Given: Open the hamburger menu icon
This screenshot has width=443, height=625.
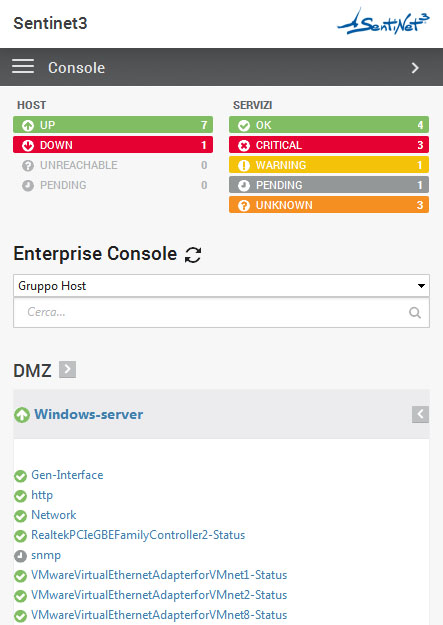Looking at the screenshot, I should (x=23, y=67).
